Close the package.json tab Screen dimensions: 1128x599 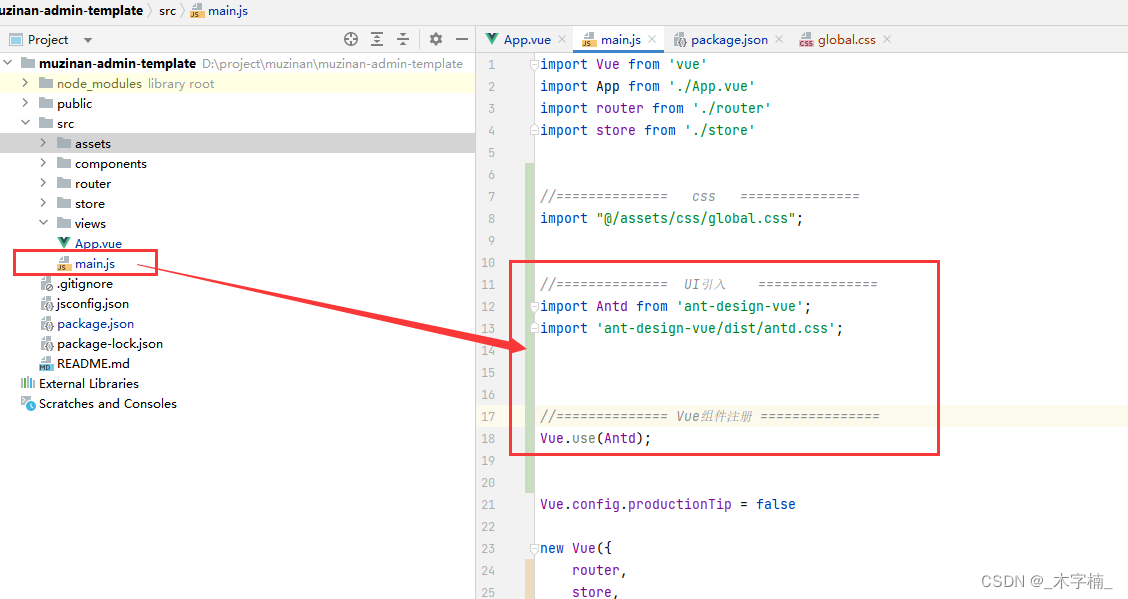click(x=779, y=40)
